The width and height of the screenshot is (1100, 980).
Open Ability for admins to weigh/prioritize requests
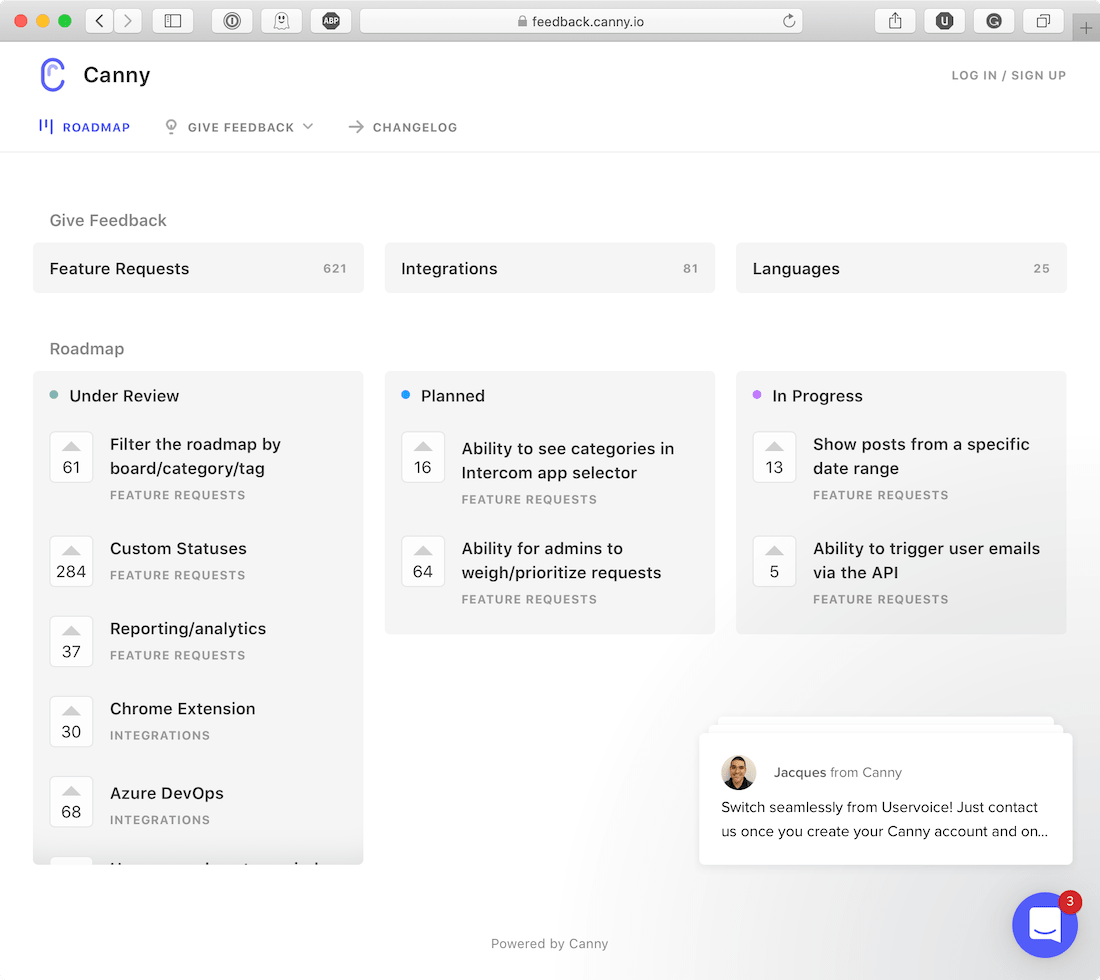pos(561,561)
